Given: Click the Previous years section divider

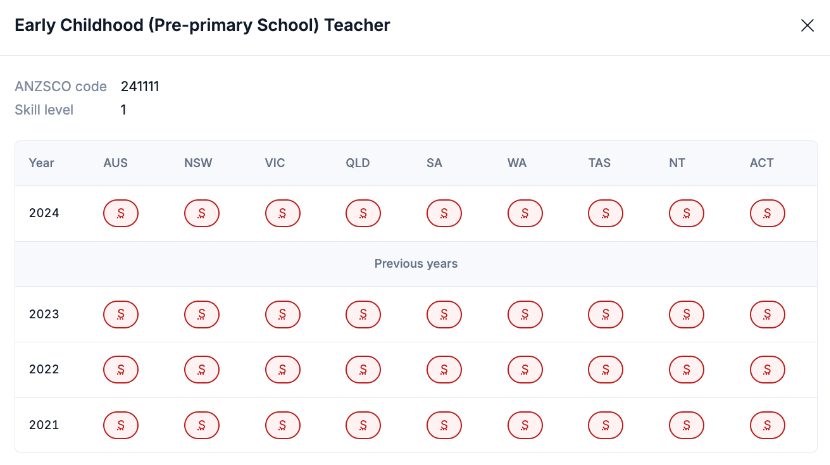Looking at the screenshot, I should (x=416, y=264).
